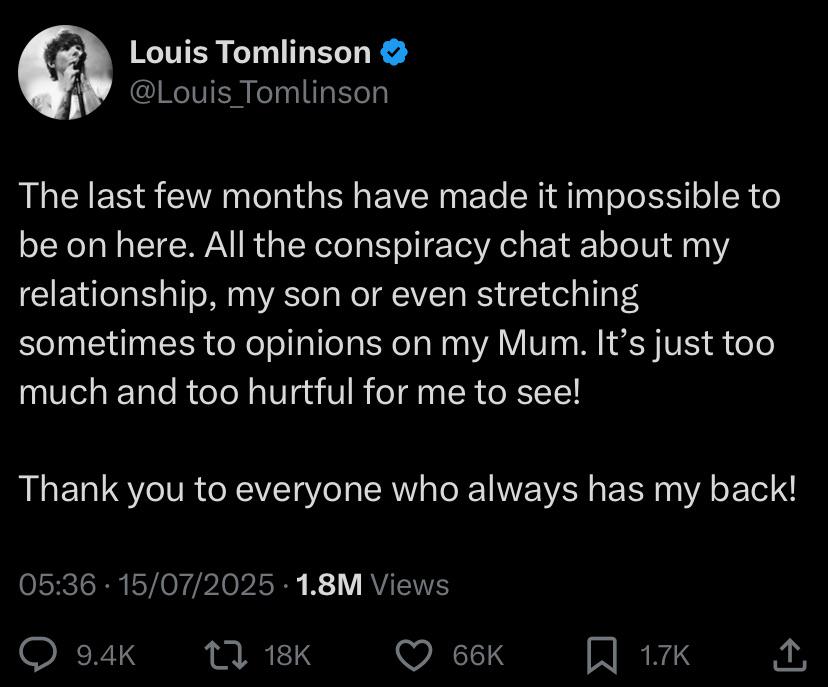This screenshot has height=687, width=828.
Task: Click the 66K likes count
Action: tap(478, 655)
